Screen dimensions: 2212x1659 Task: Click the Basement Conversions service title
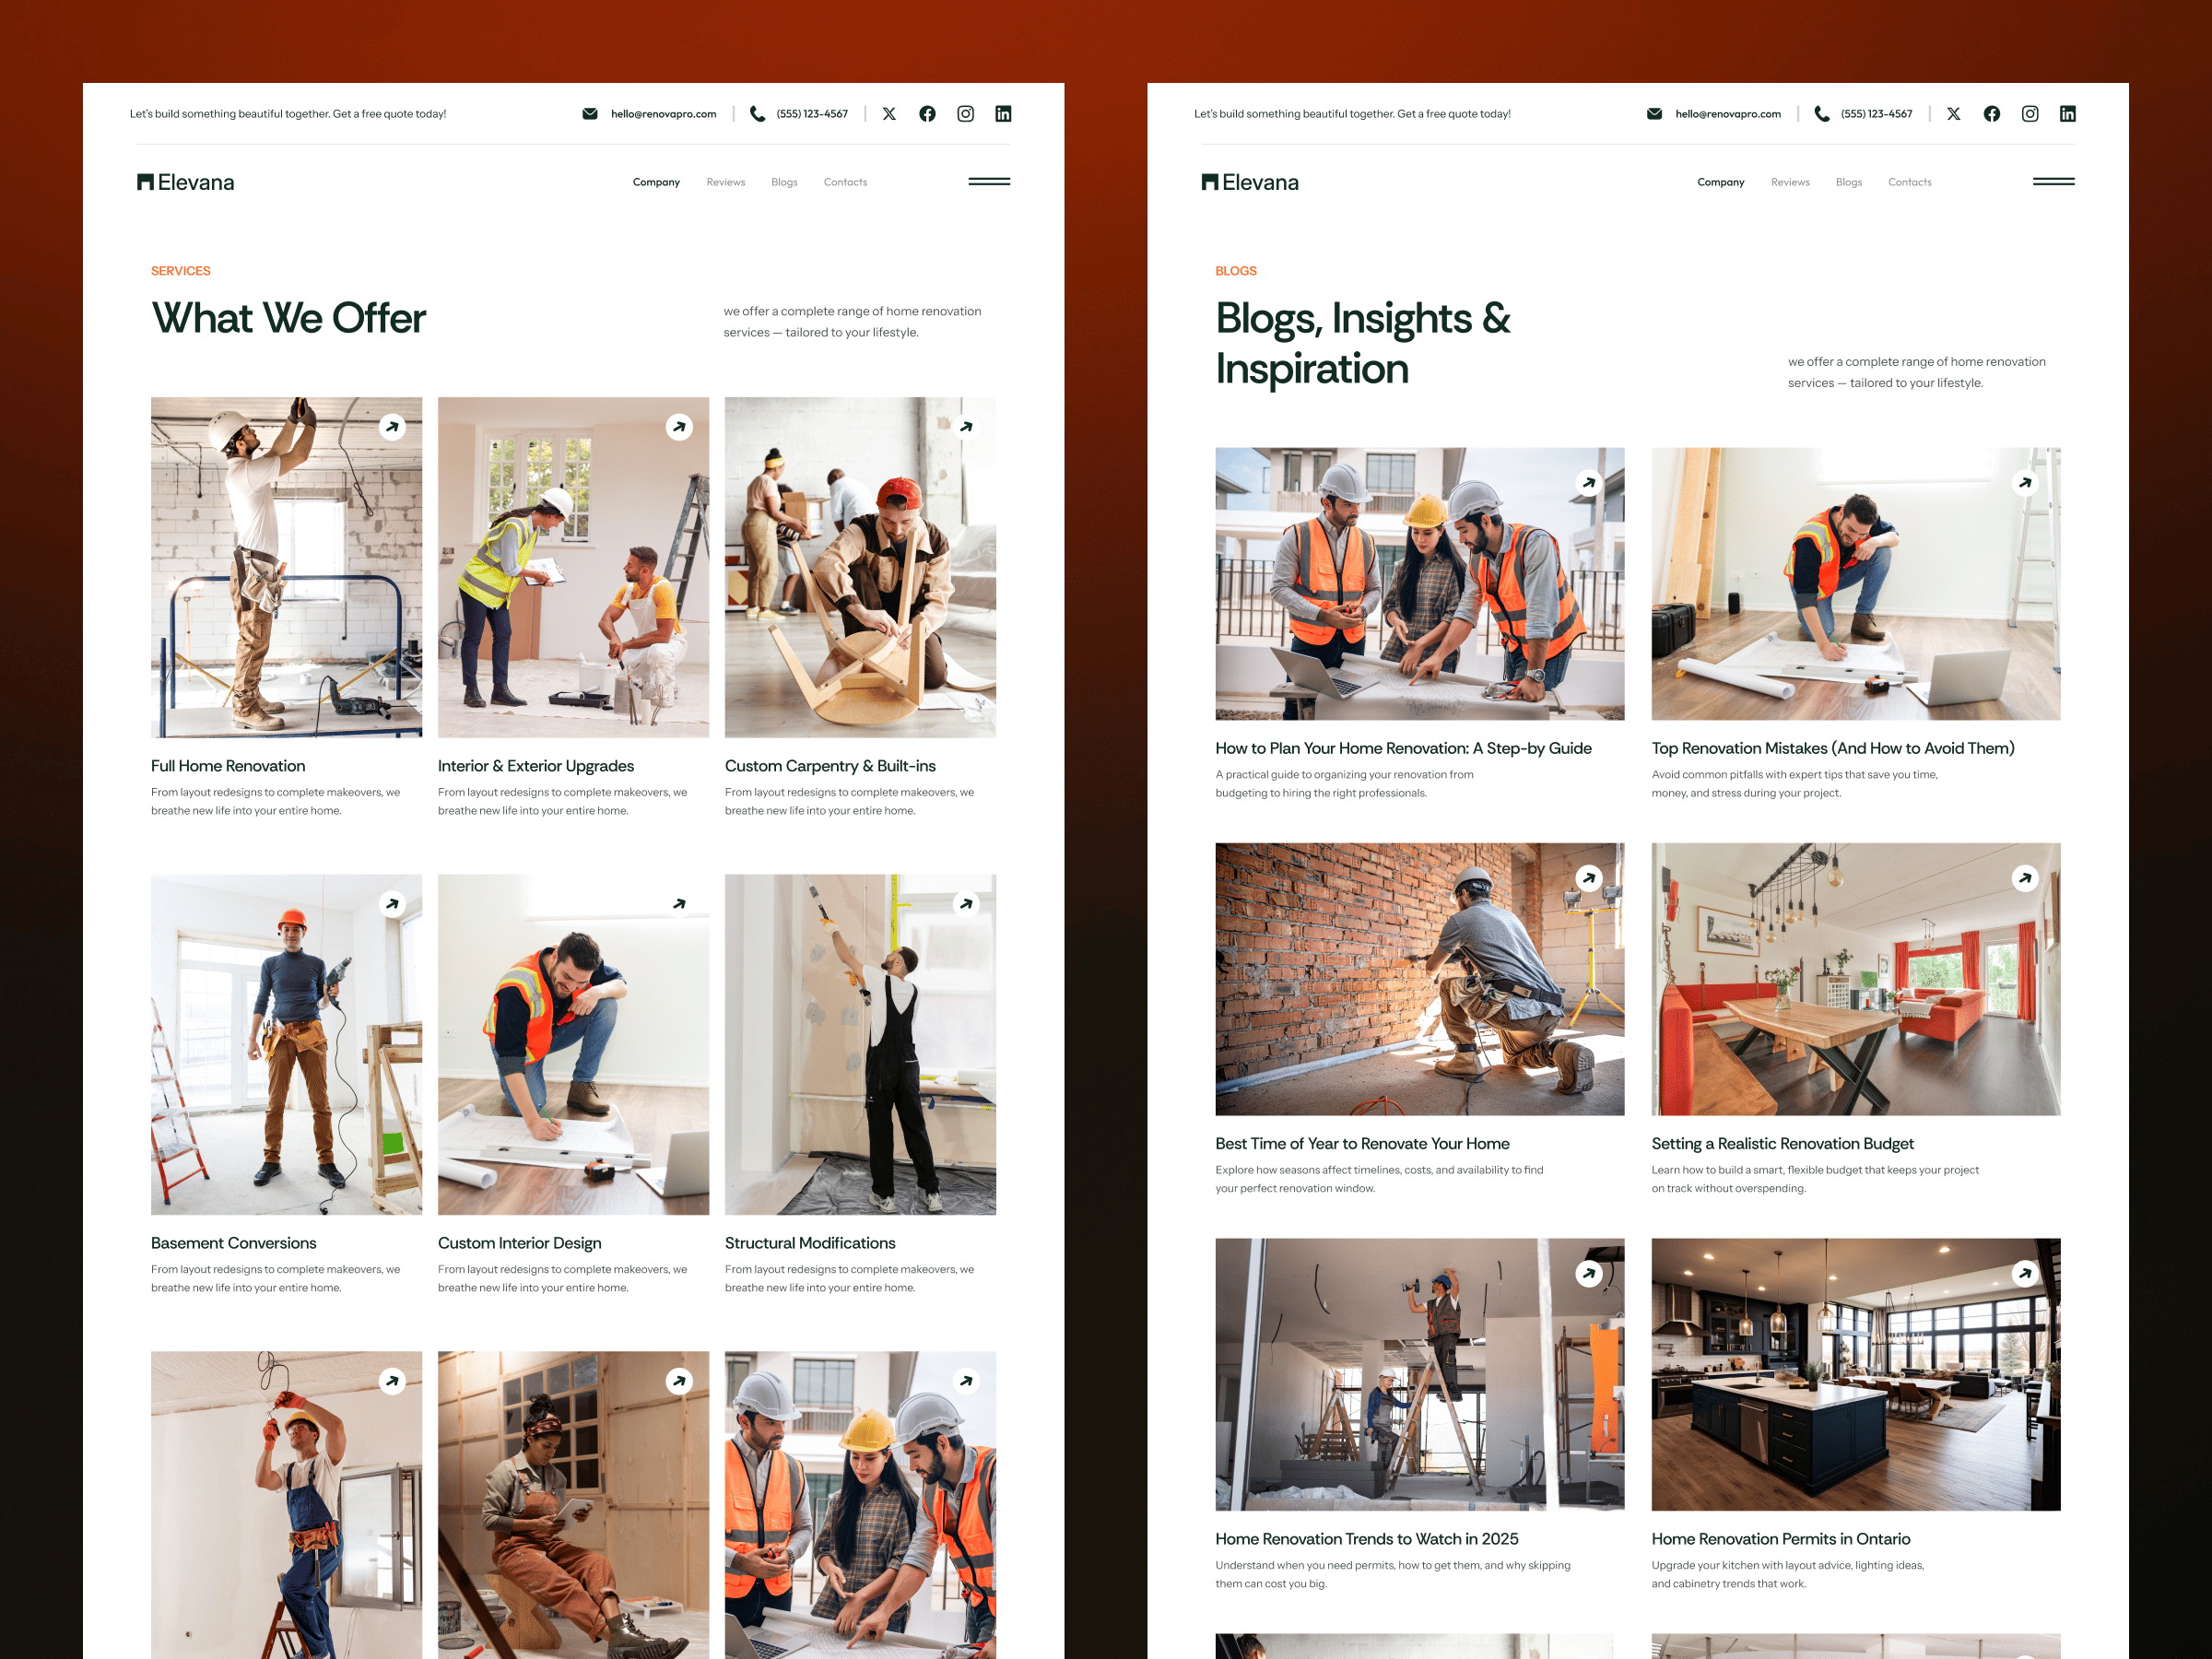pyautogui.click(x=233, y=1243)
